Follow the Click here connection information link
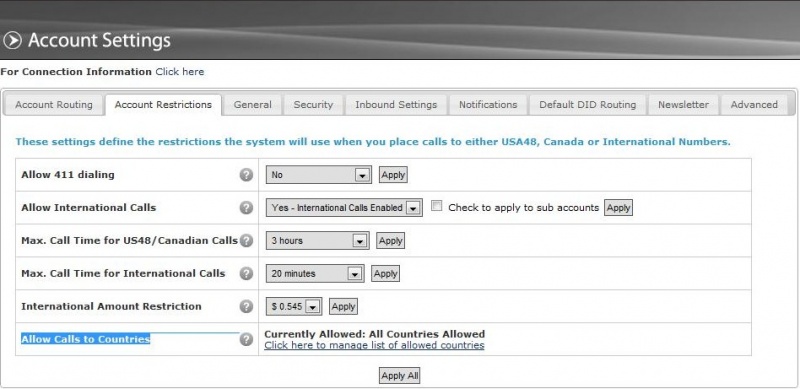Screen dimensions: 800x389 pos(180,72)
